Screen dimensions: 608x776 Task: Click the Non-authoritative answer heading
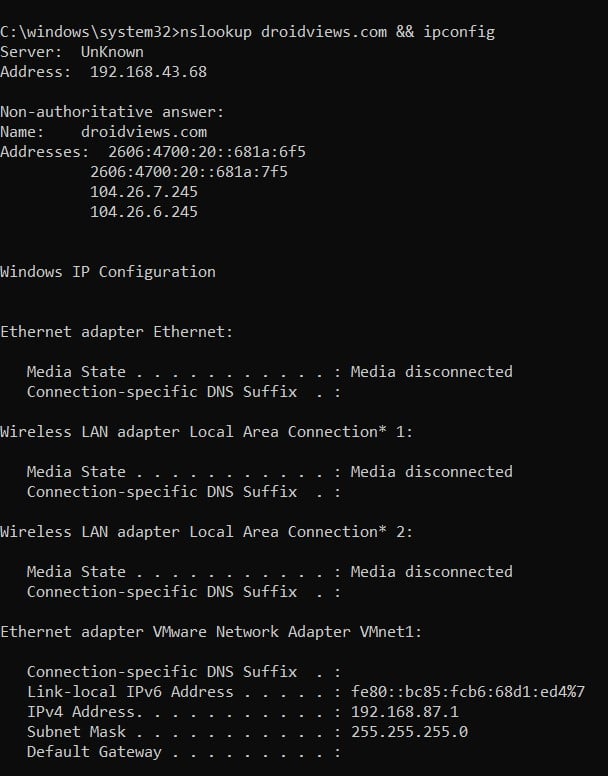pyautogui.click(x=112, y=112)
